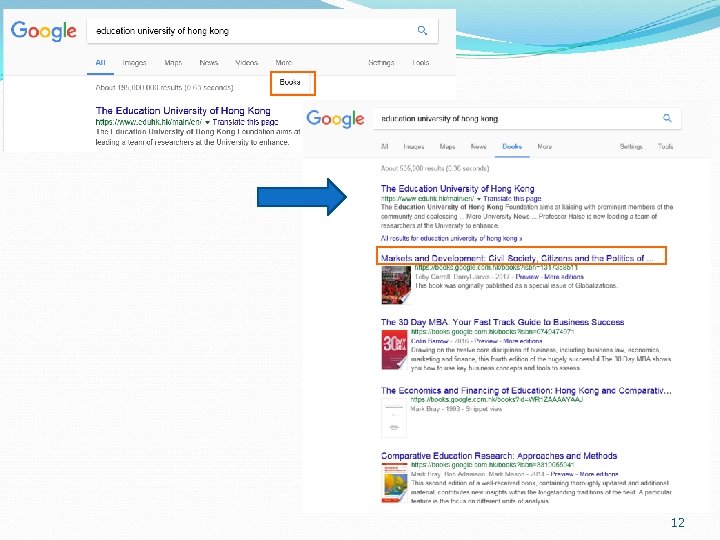Click books.google URL under Economics and Financing
The image size is (720, 540).
pyautogui.click(x=497, y=399)
